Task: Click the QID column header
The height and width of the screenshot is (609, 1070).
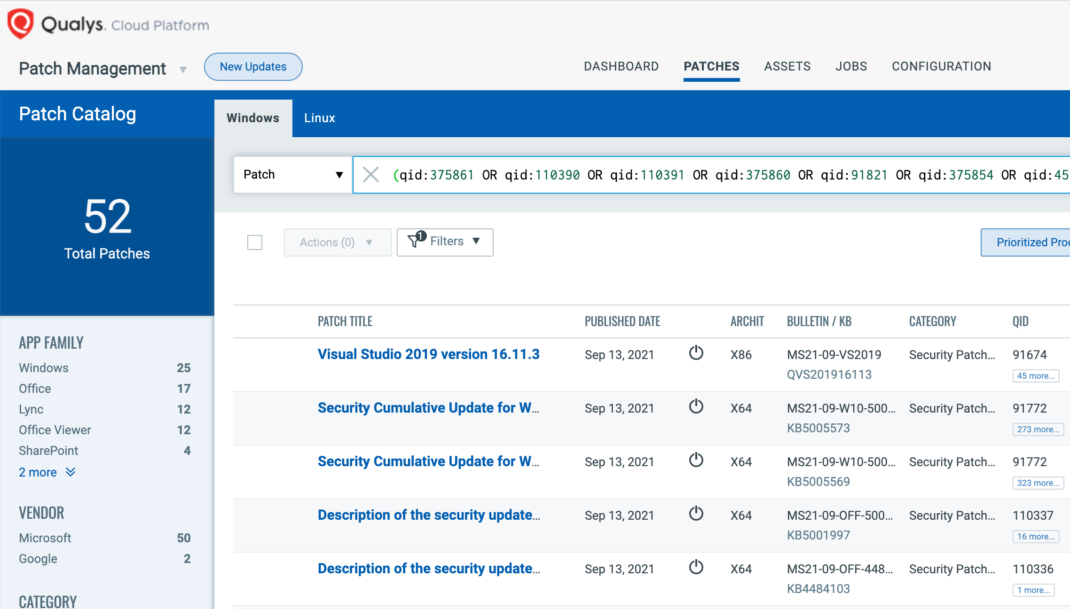Action: [x=1020, y=322]
